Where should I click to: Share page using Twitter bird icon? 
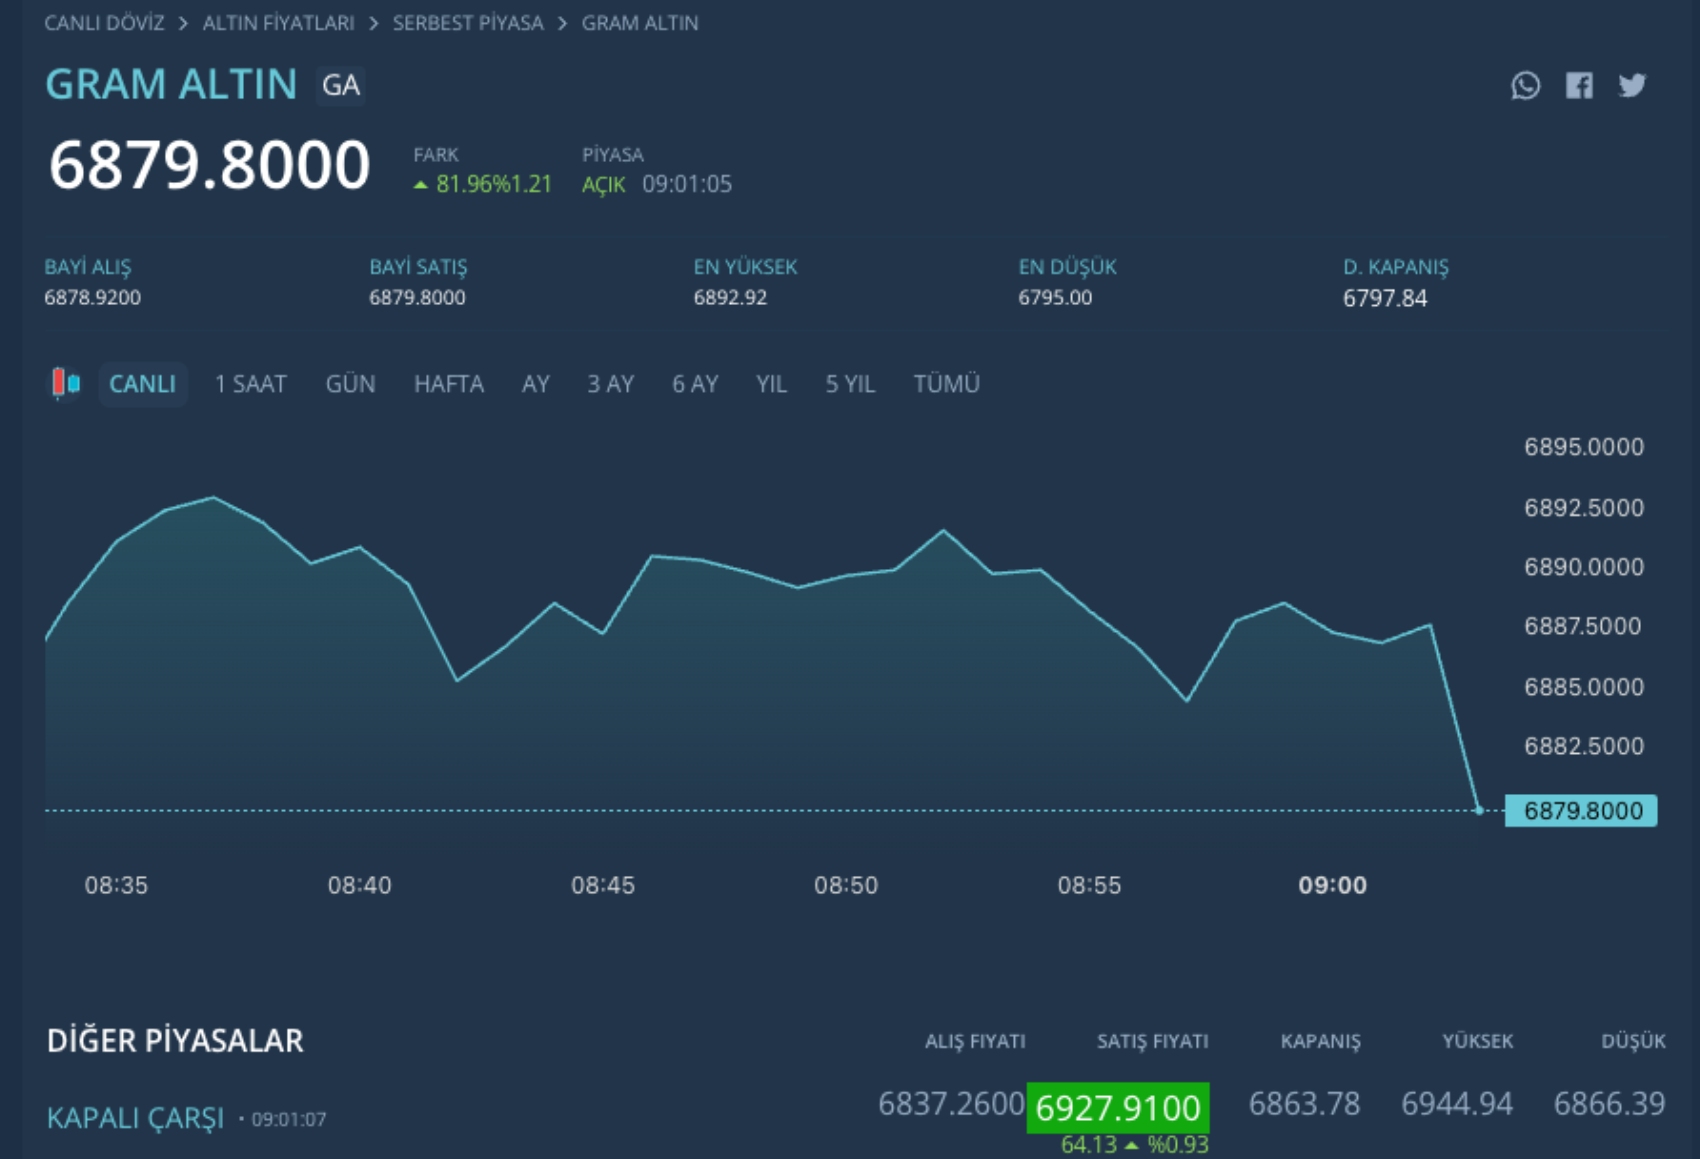tap(1632, 86)
